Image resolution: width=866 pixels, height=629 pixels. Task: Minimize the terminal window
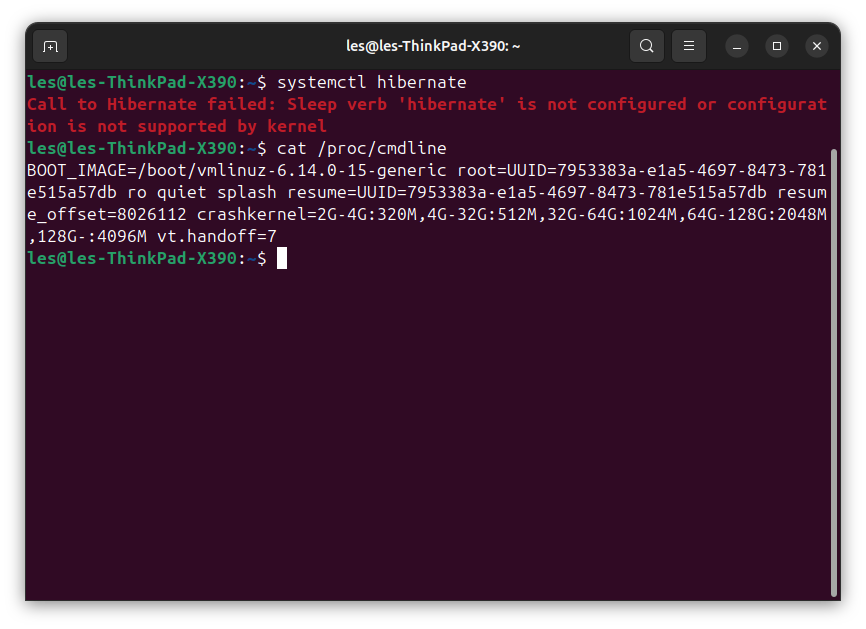coord(737,45)
